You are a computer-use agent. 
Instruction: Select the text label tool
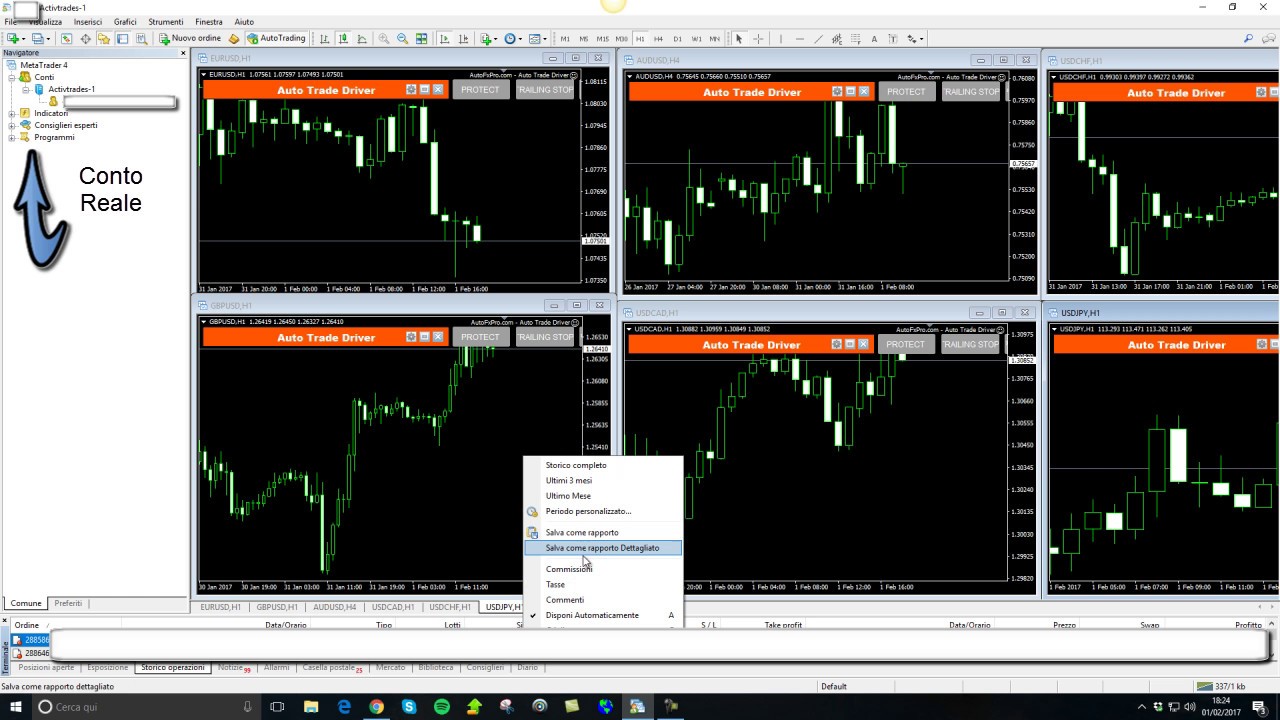[893, 39]
